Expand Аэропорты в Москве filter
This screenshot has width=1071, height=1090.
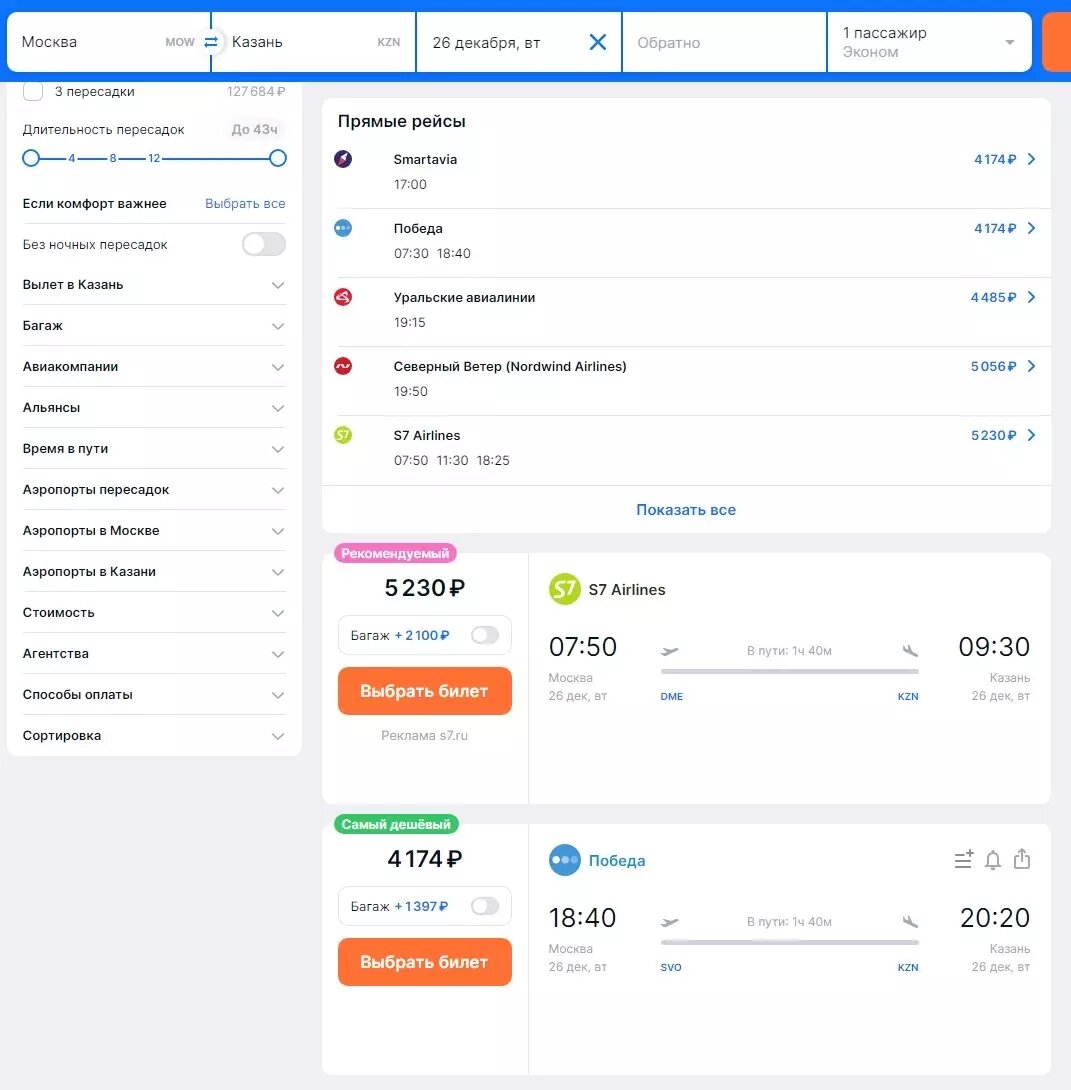point(154,530)
